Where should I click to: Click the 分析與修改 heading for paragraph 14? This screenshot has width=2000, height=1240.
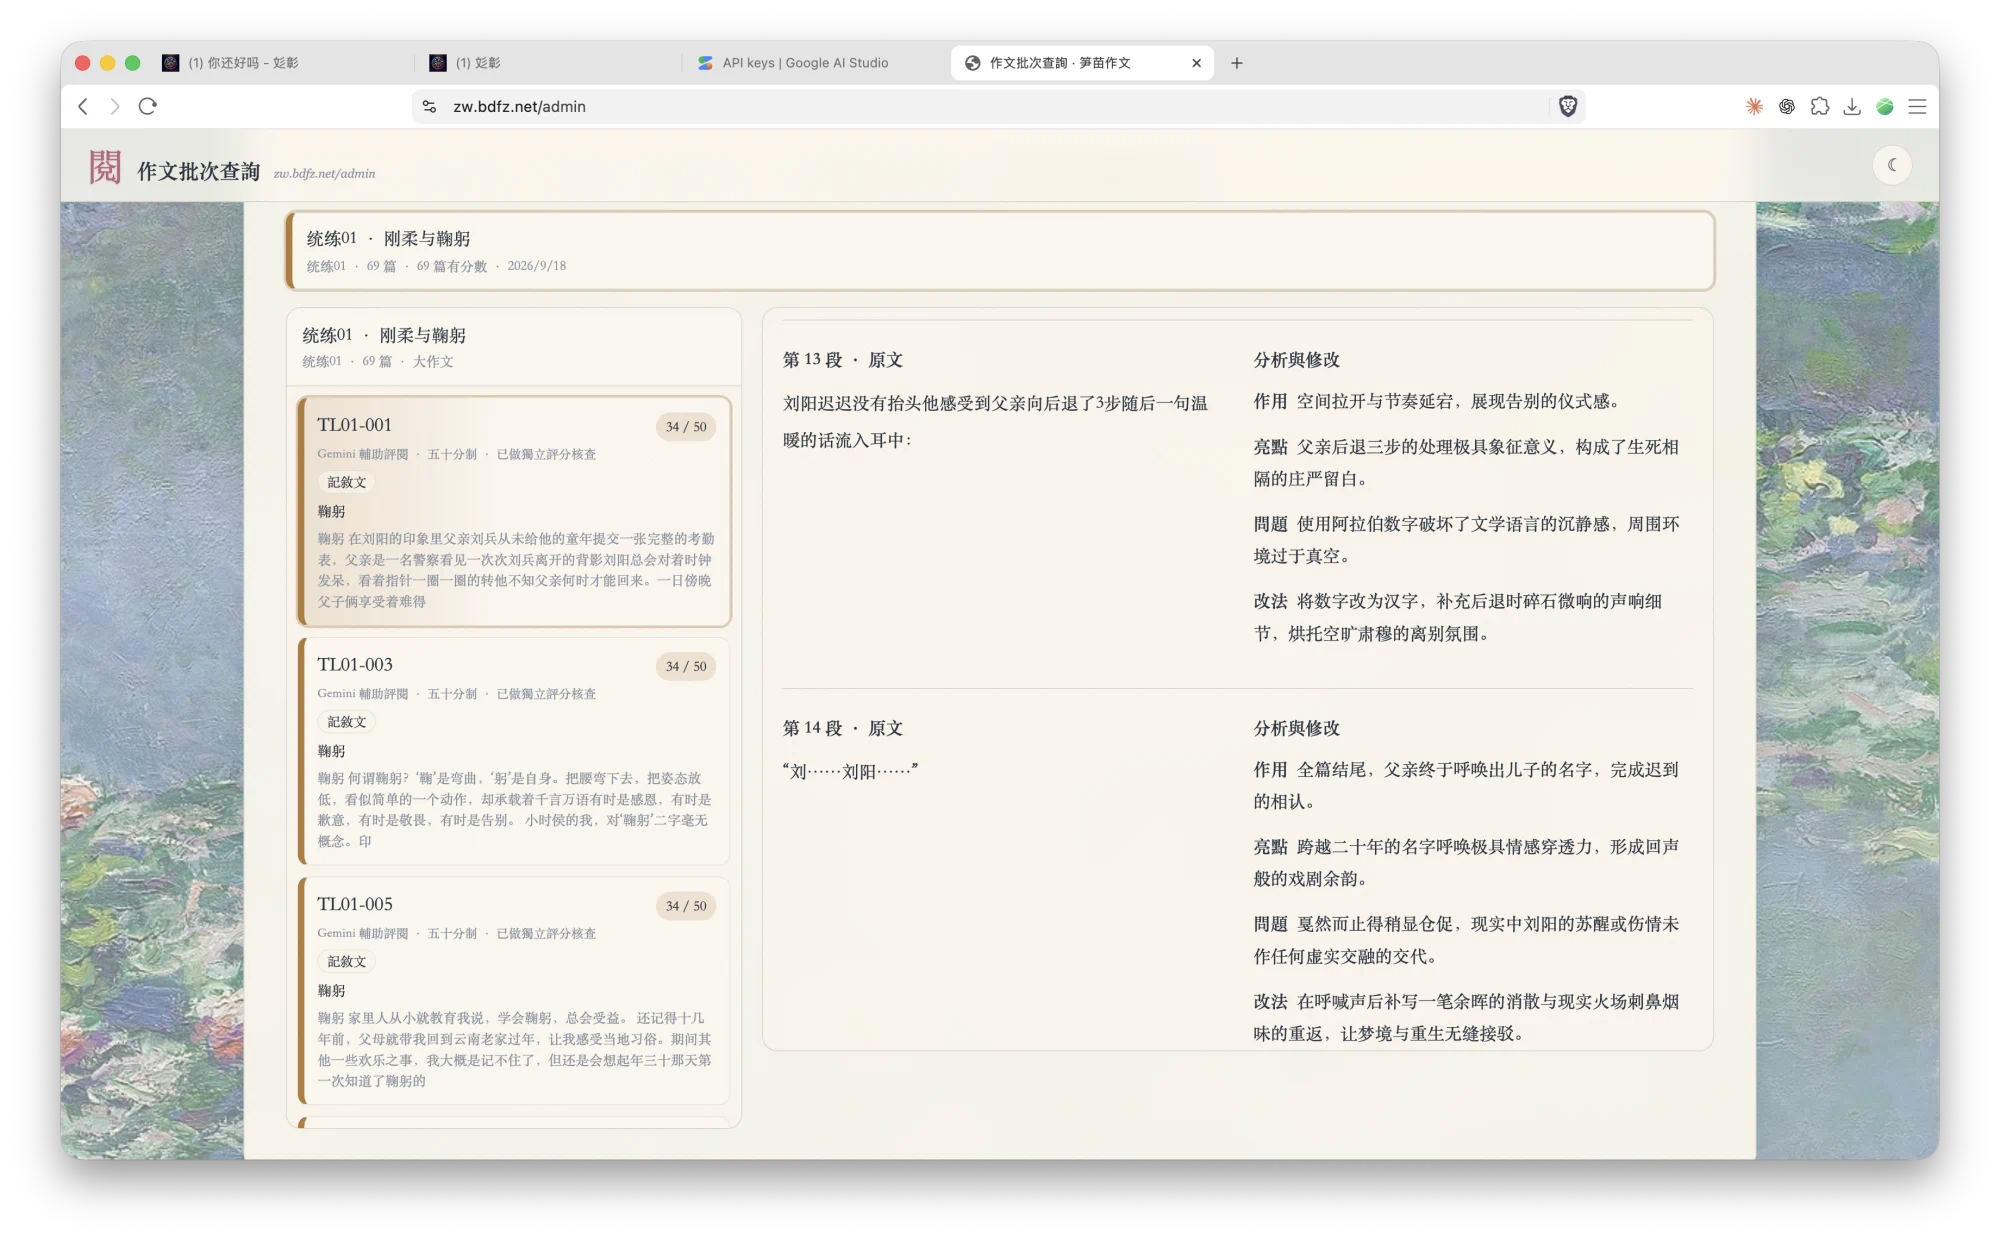coord(1297,728)
